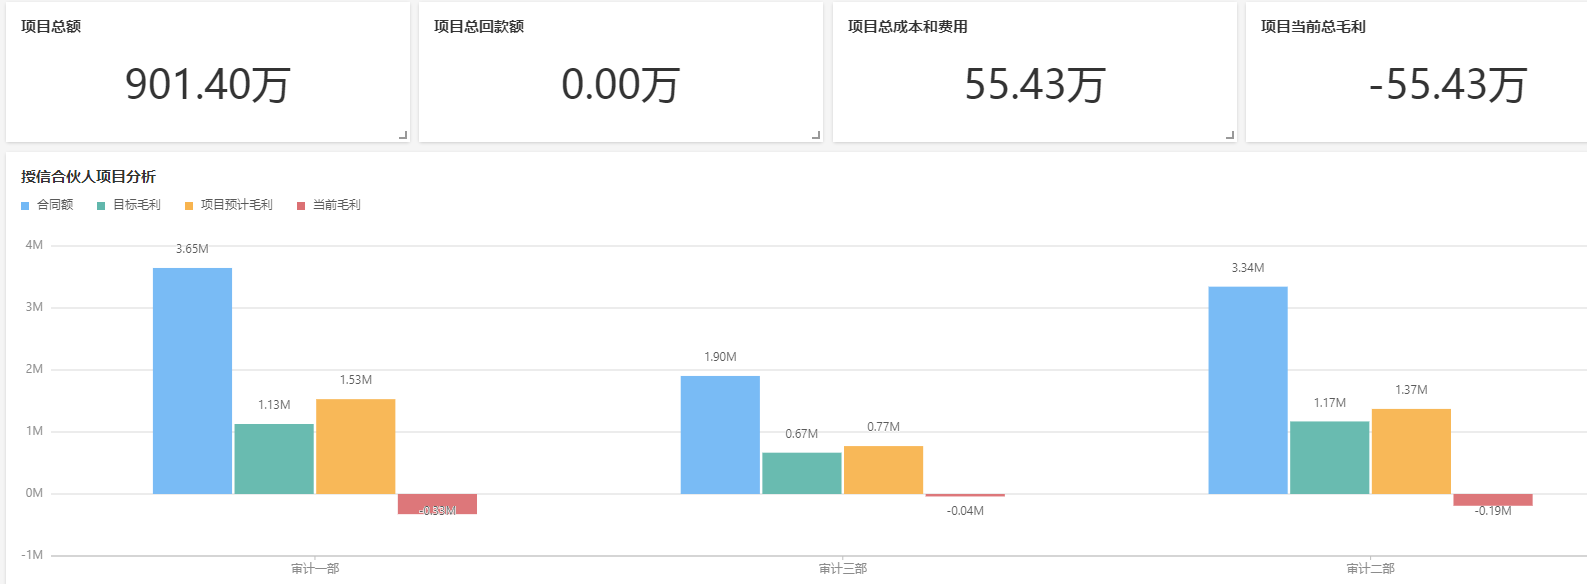Click the red -0.53M 当前毛利 bar
This screenshot has height=584, width=1587.
pyautogui.click(x=437, y=504)
